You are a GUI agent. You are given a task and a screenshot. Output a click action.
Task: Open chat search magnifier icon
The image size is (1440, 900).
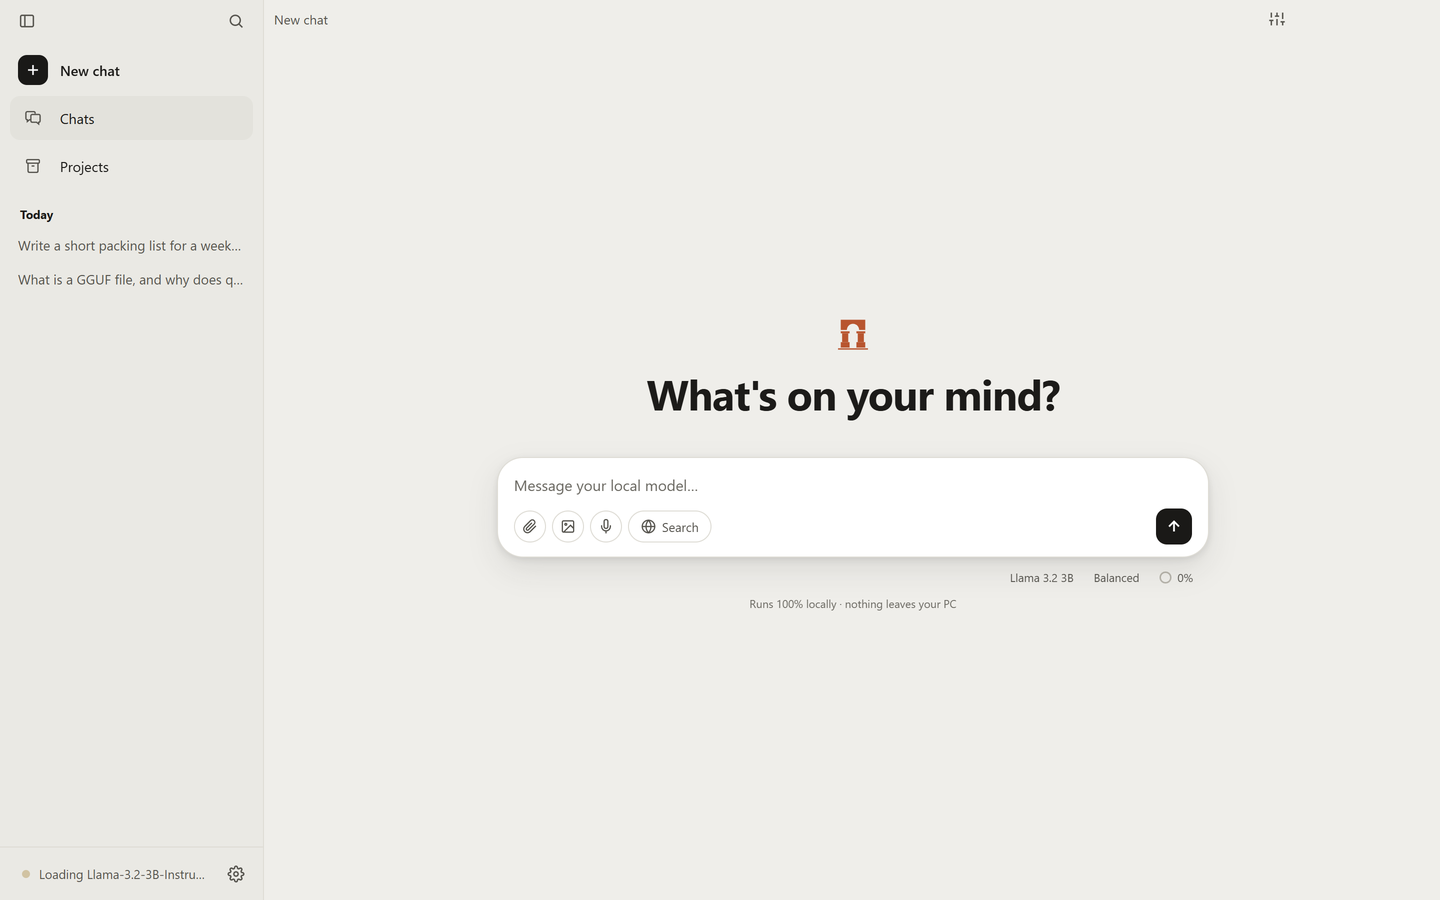click(x=236, y=21)
